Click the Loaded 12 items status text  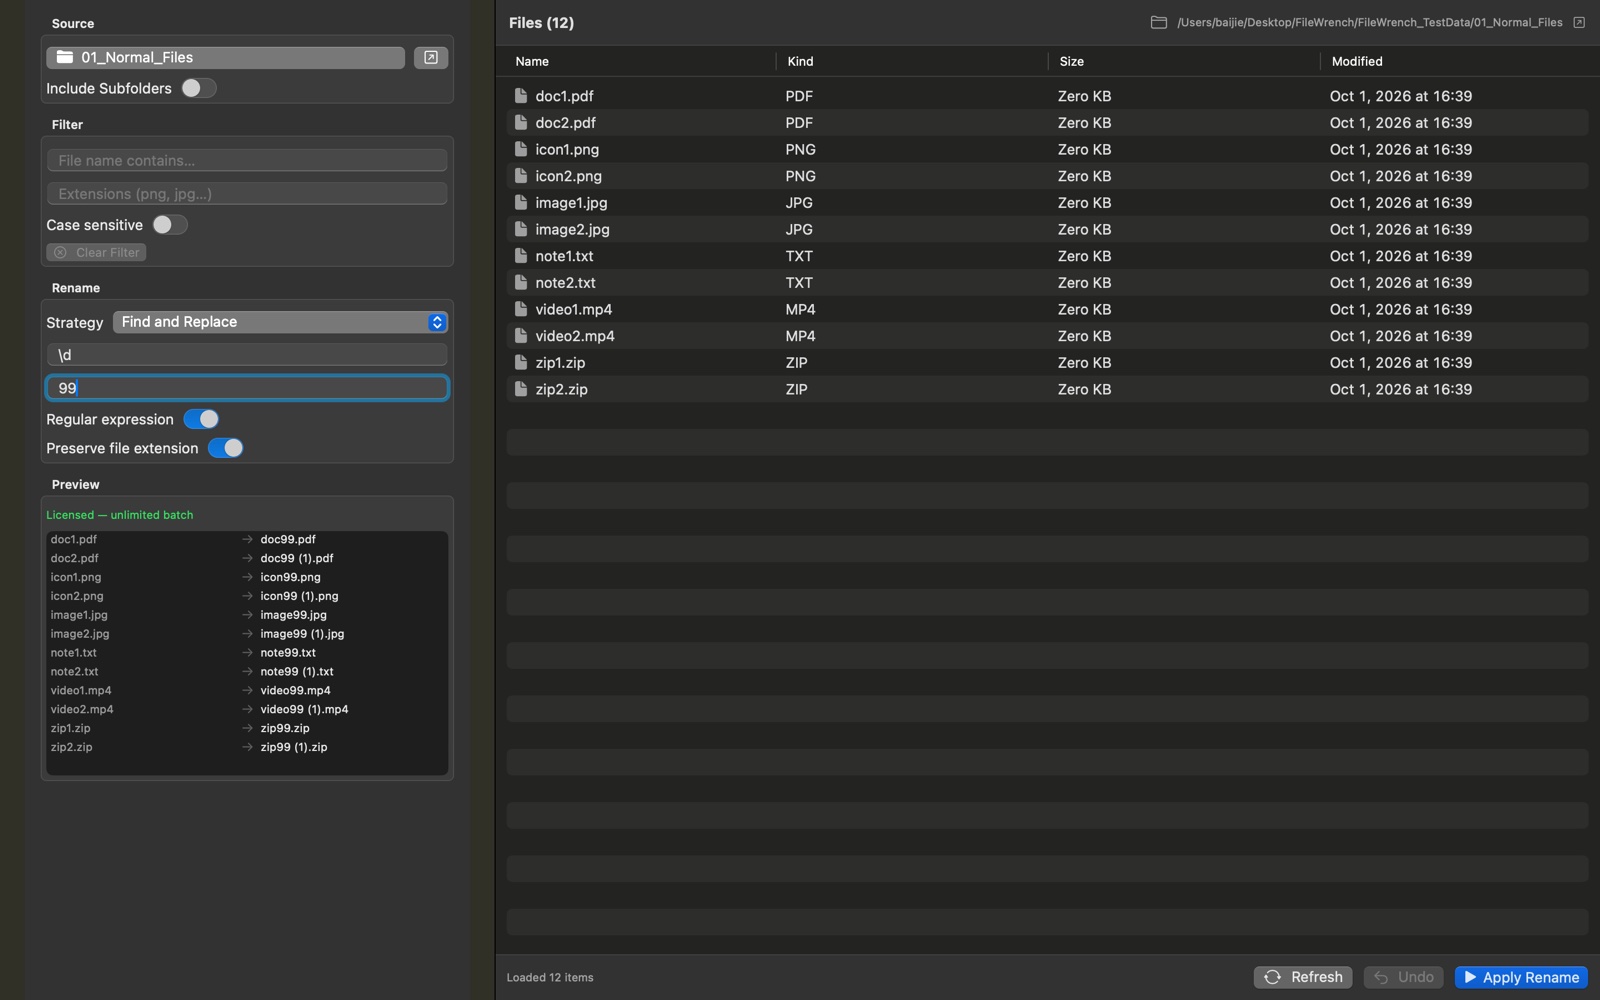coord(550,977)
